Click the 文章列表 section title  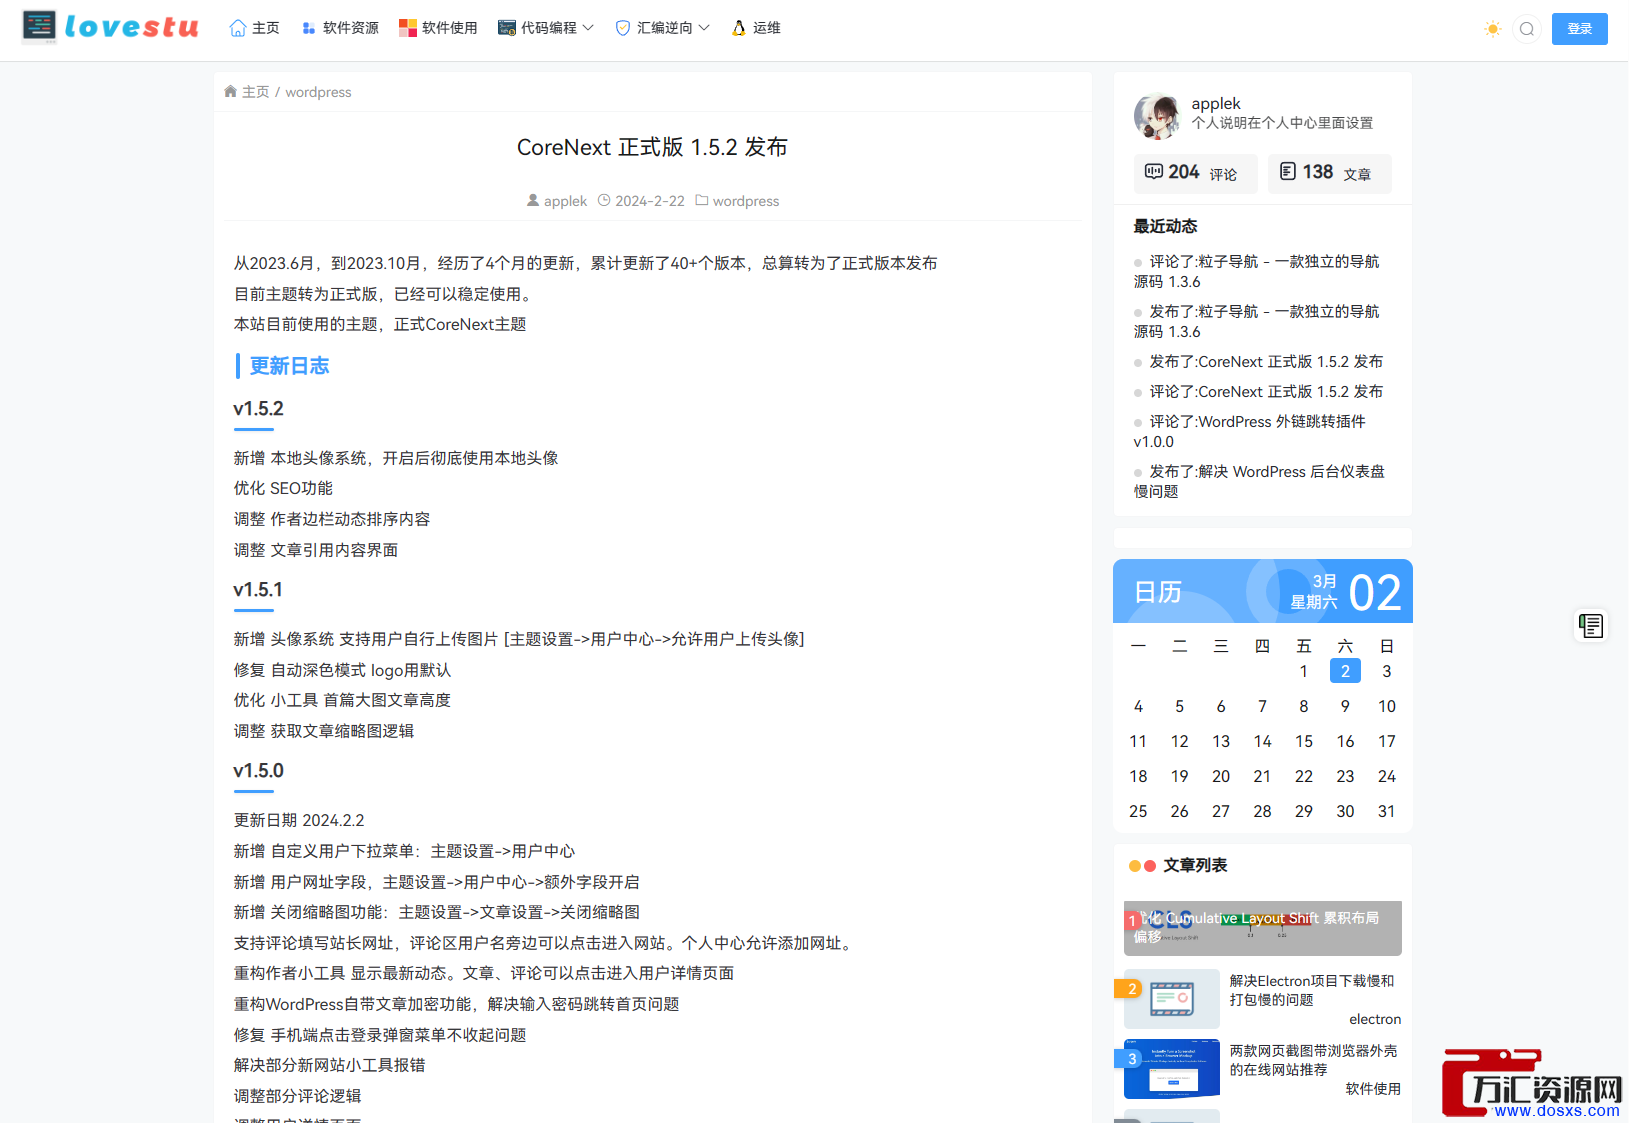tap(1195, 865)
